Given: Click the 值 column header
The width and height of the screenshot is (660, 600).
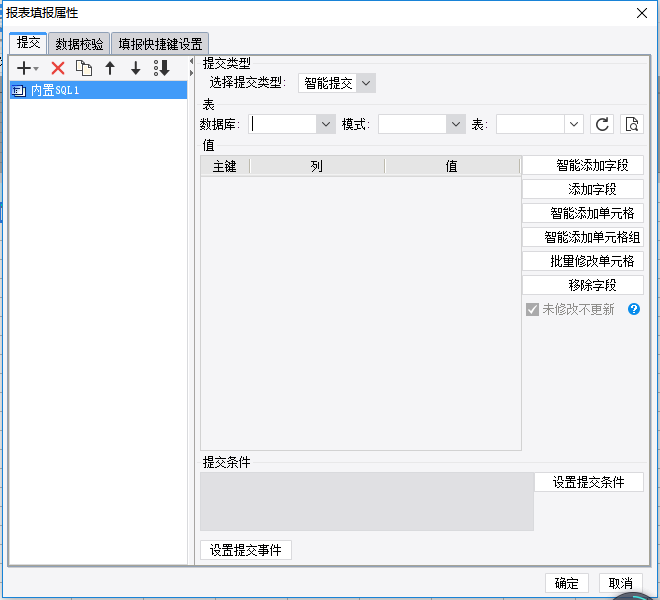Looking at the screenshot, I should tap(452, 166).
